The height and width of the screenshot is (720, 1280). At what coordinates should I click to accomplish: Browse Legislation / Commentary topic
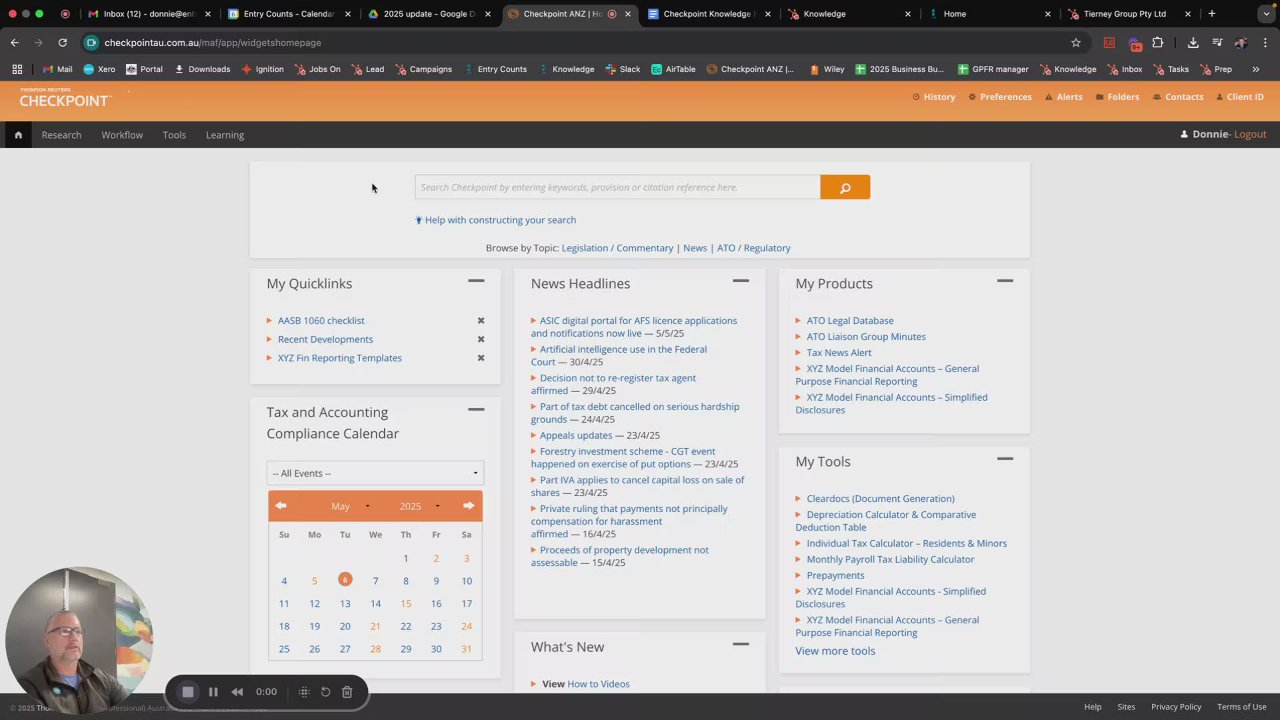pos(617,248)
